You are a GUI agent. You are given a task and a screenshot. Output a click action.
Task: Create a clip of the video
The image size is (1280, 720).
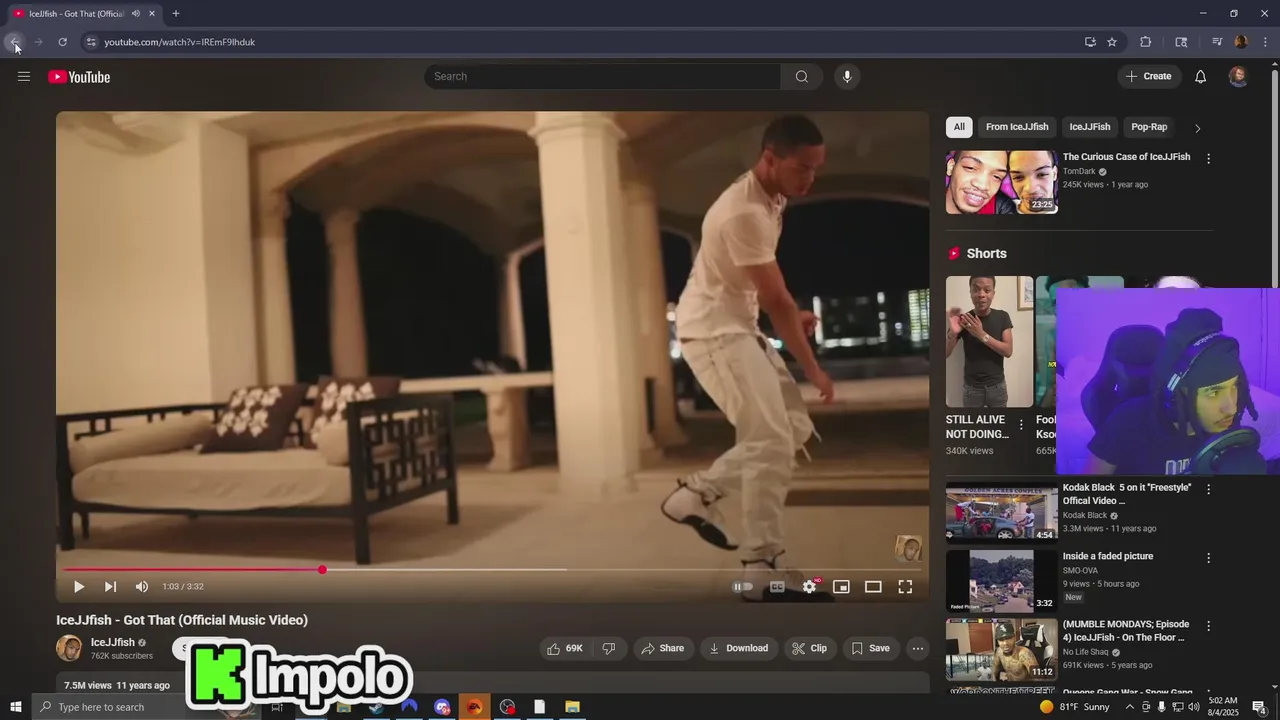tap(809, 649)
